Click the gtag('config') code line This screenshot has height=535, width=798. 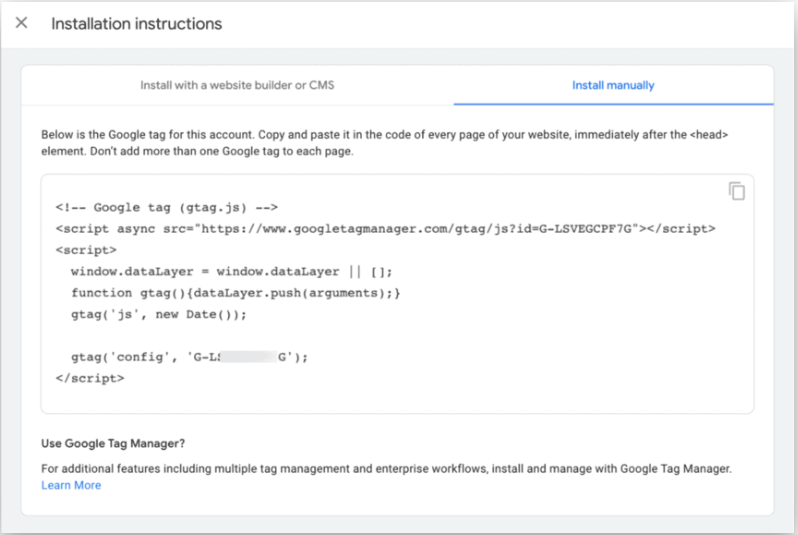(x=189, y=357)
